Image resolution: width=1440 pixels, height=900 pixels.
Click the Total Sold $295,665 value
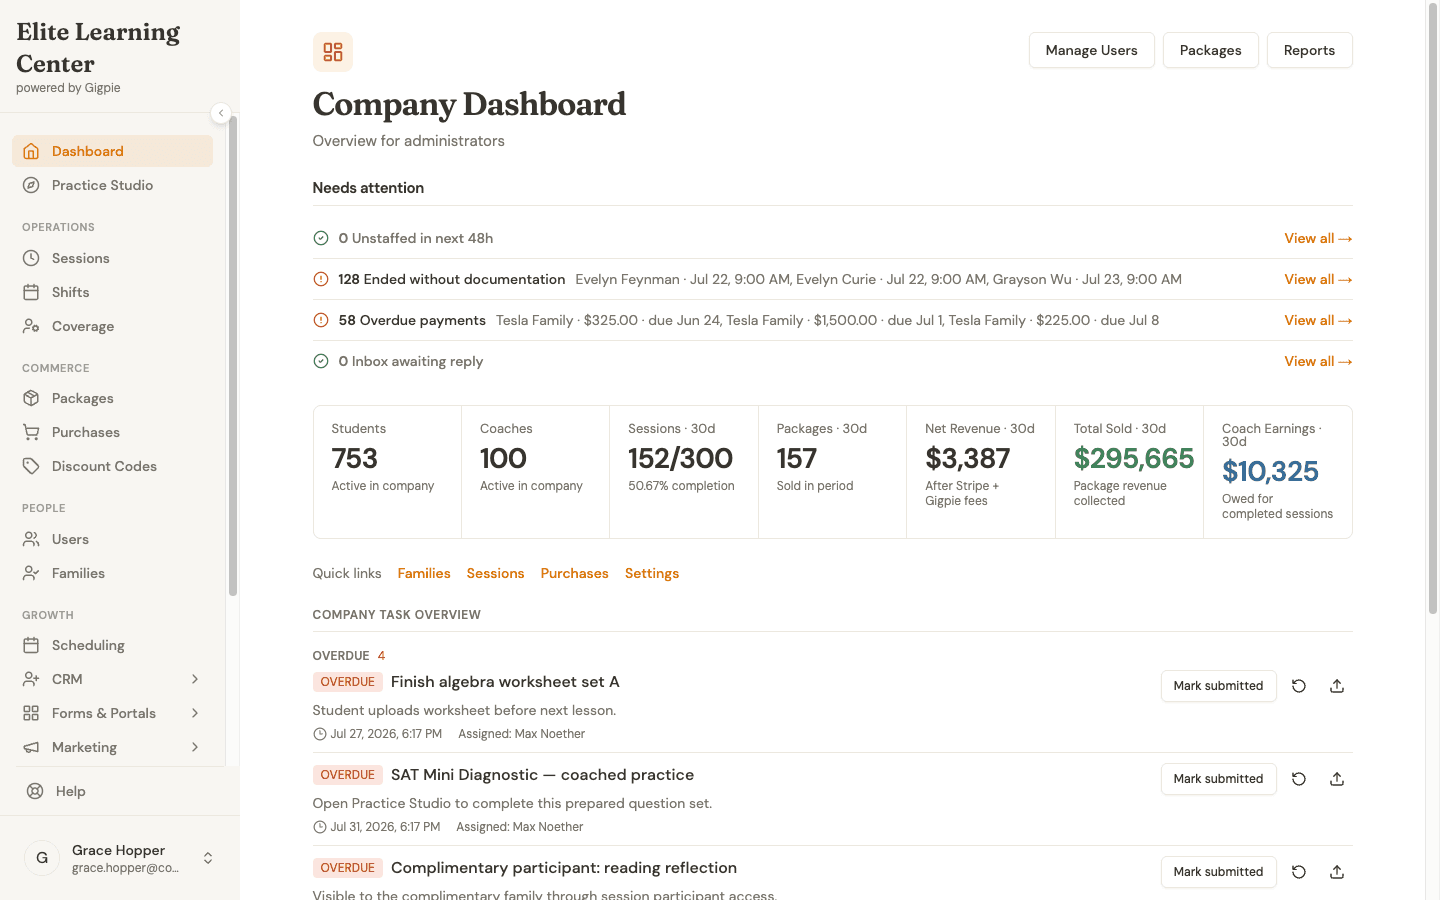point(1134,458)
